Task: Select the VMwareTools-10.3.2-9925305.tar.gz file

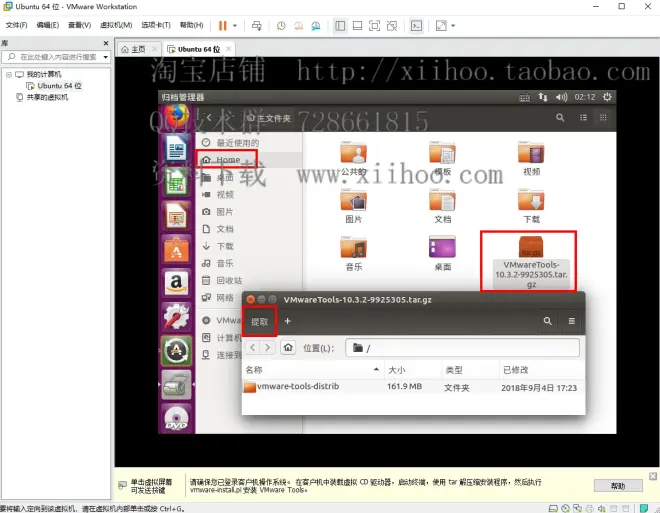Action: (531, 261)
